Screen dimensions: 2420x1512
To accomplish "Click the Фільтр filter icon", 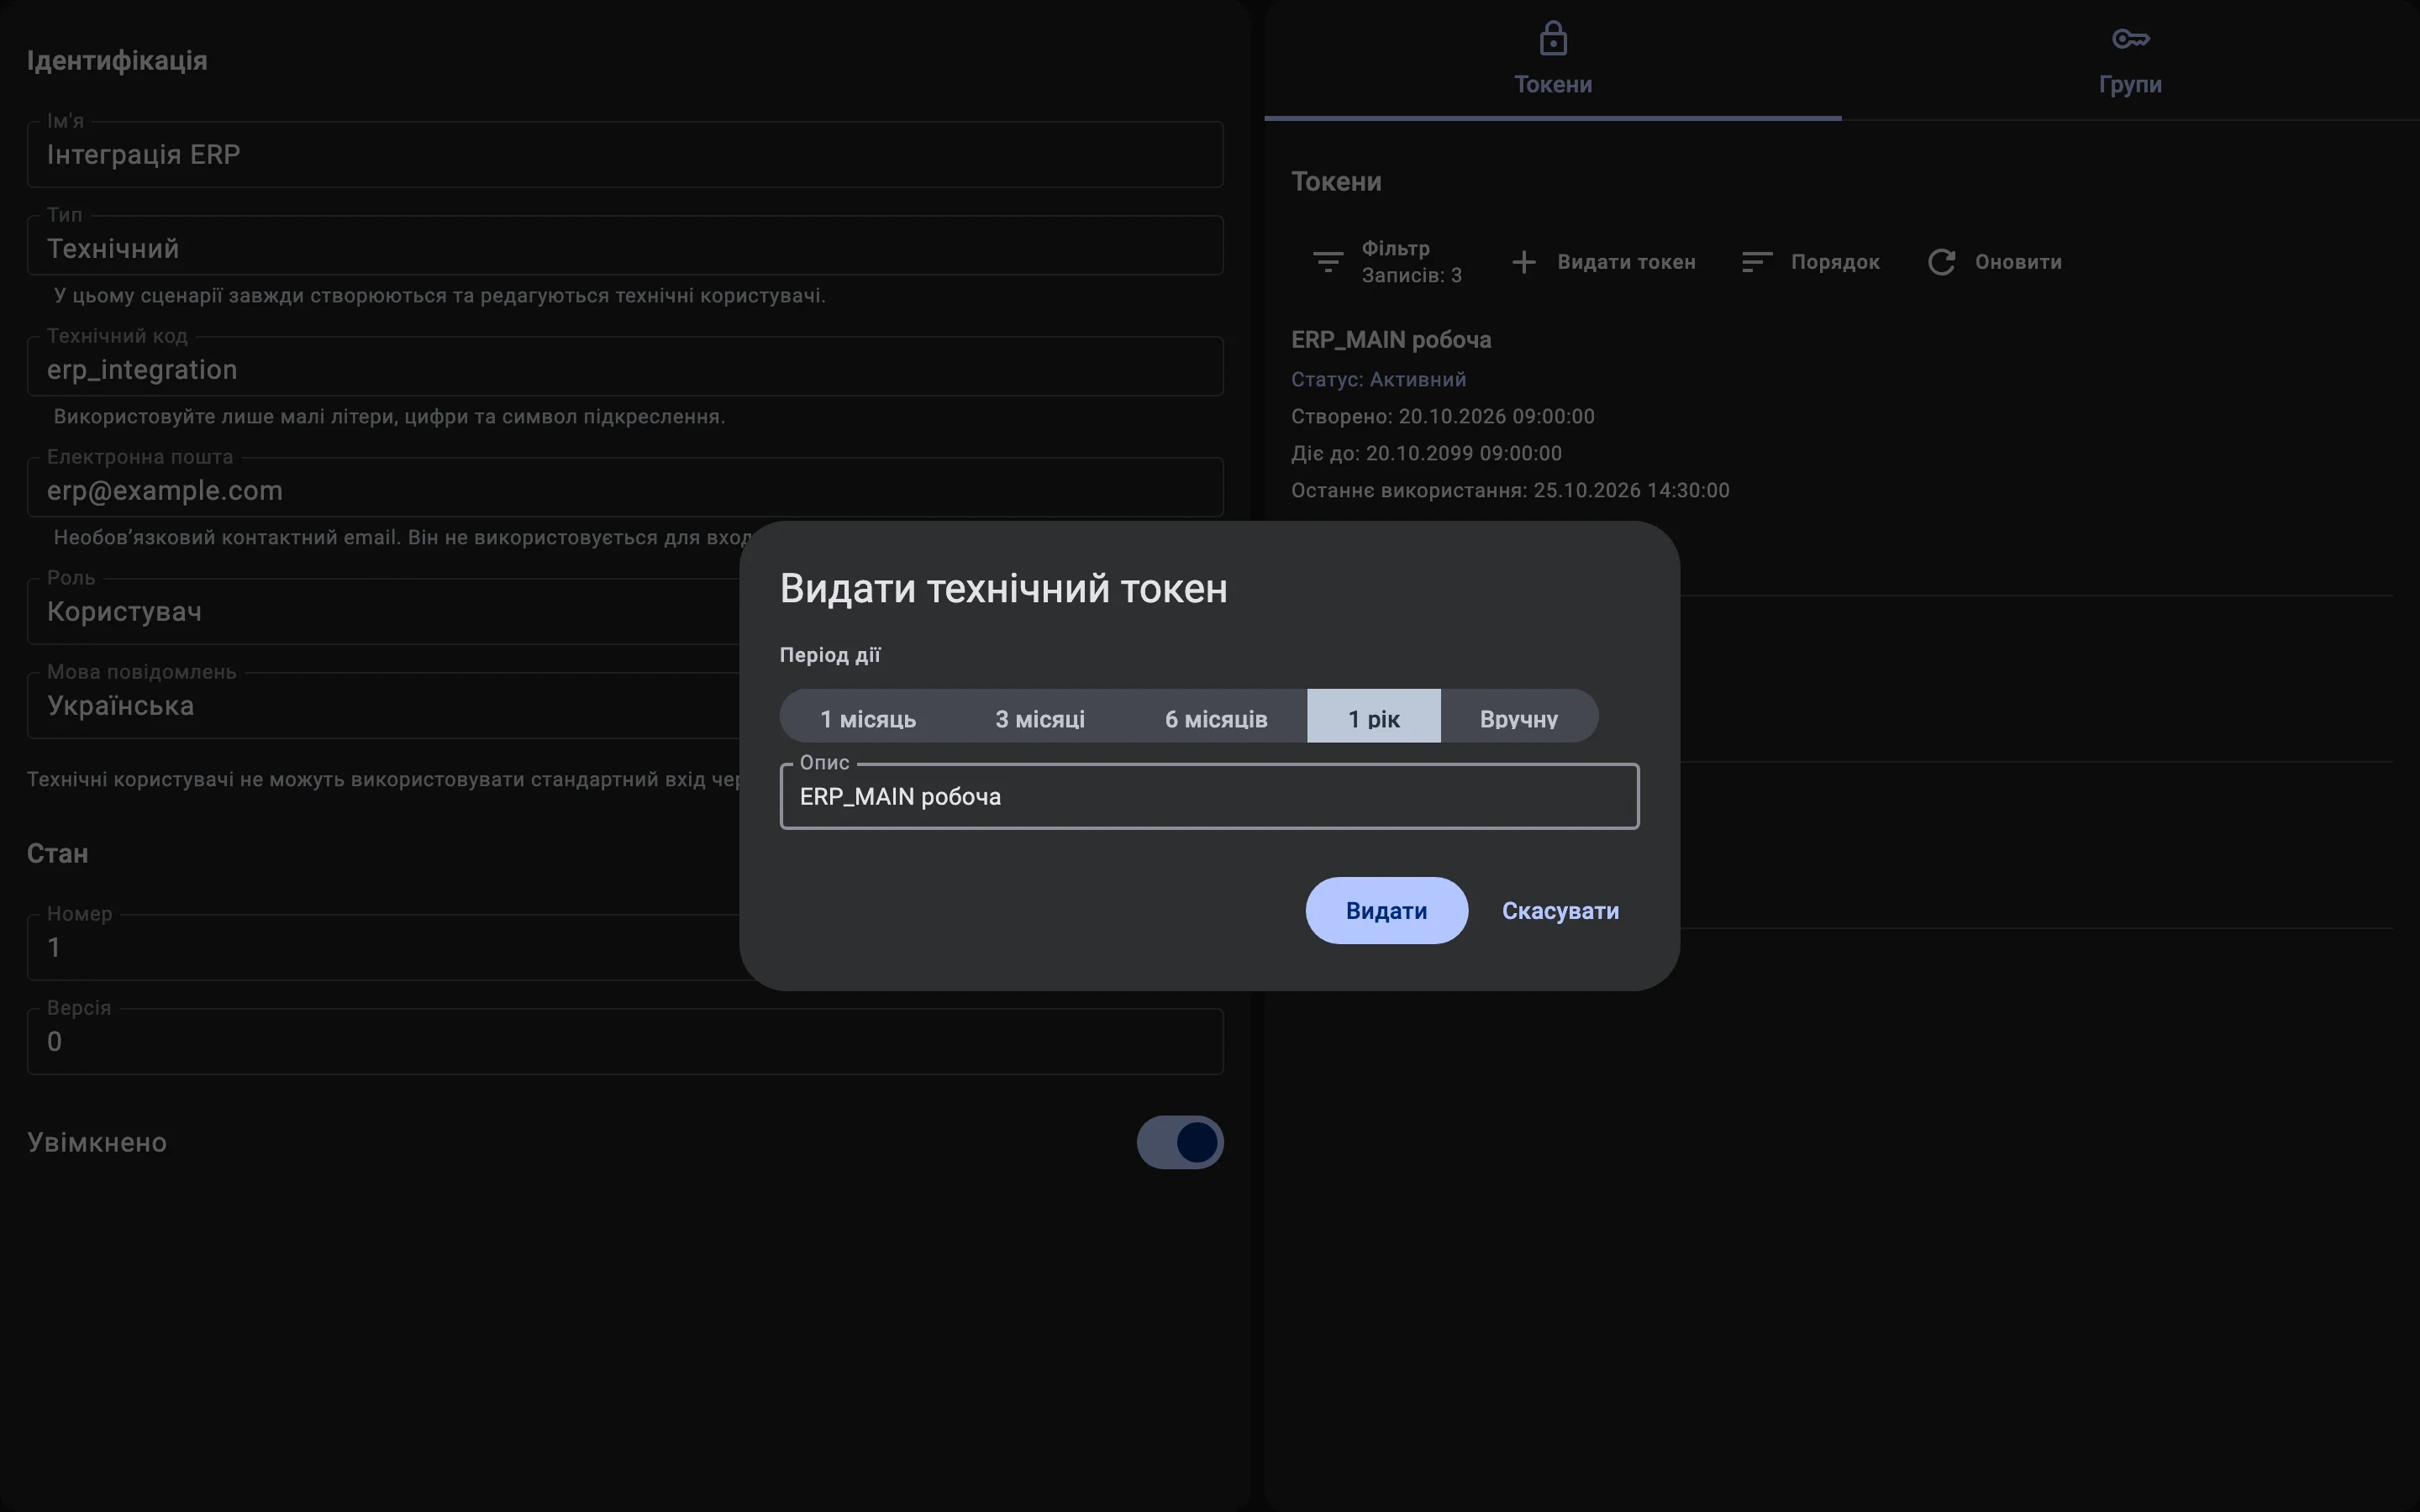I will [1328, 262].
